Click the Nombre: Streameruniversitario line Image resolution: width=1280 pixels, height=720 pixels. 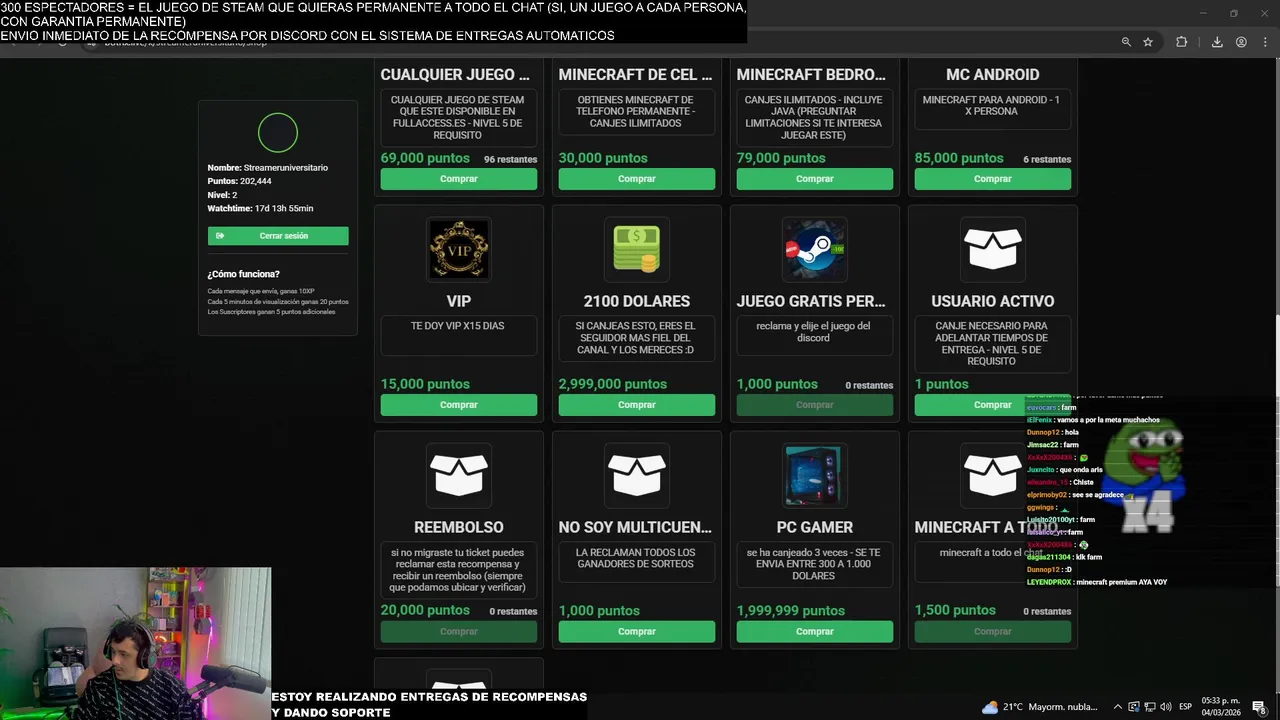[267, 168]
